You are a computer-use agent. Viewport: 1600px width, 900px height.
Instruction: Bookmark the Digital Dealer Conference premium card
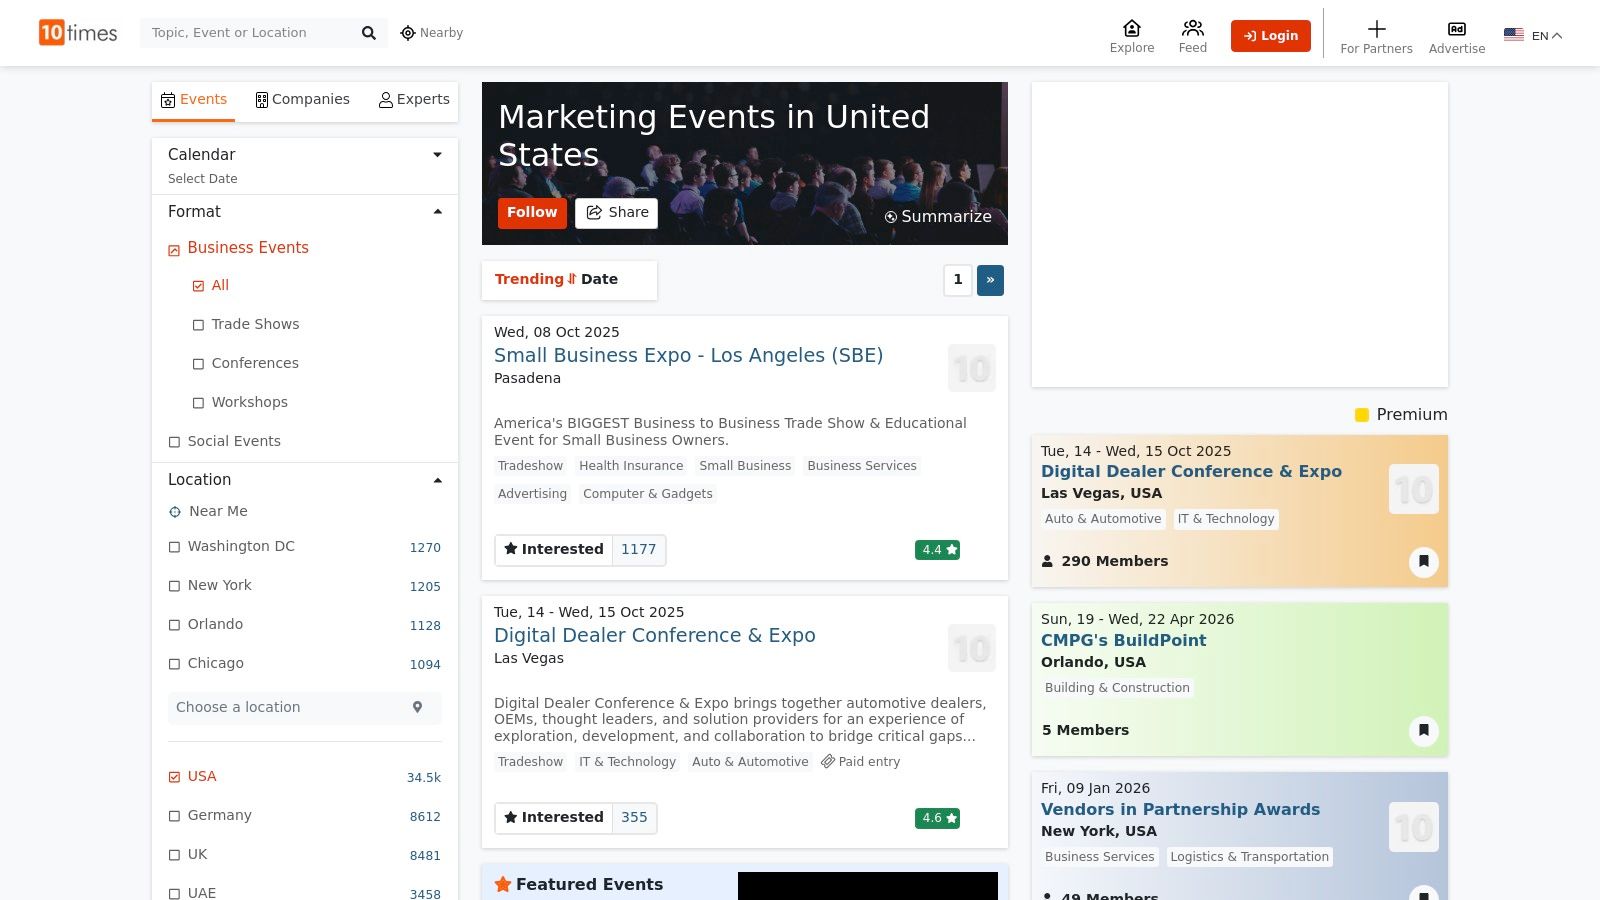[1423, 561]
